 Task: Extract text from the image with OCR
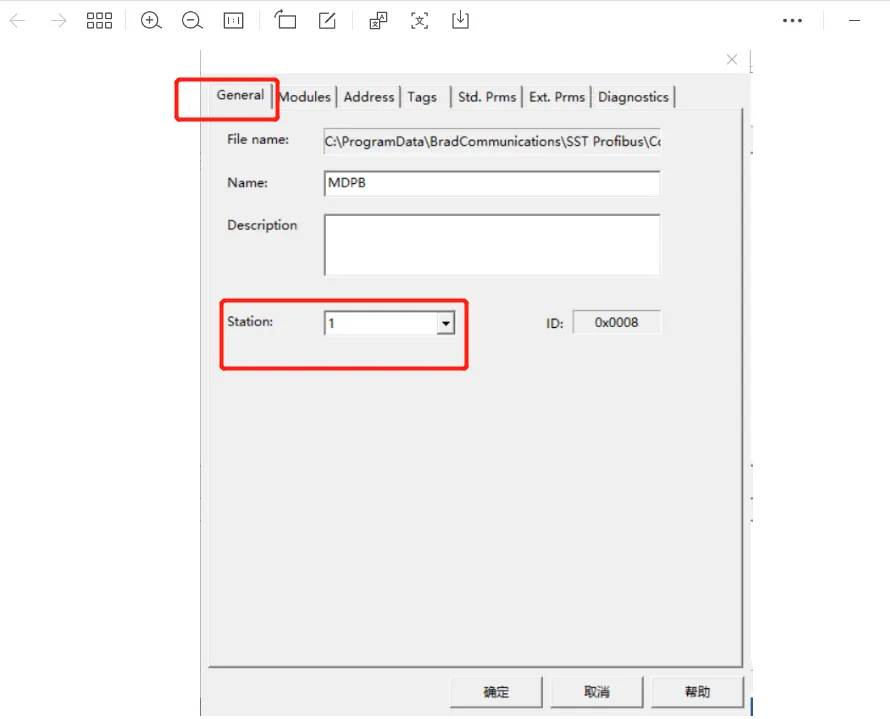(x=419, y=21)
